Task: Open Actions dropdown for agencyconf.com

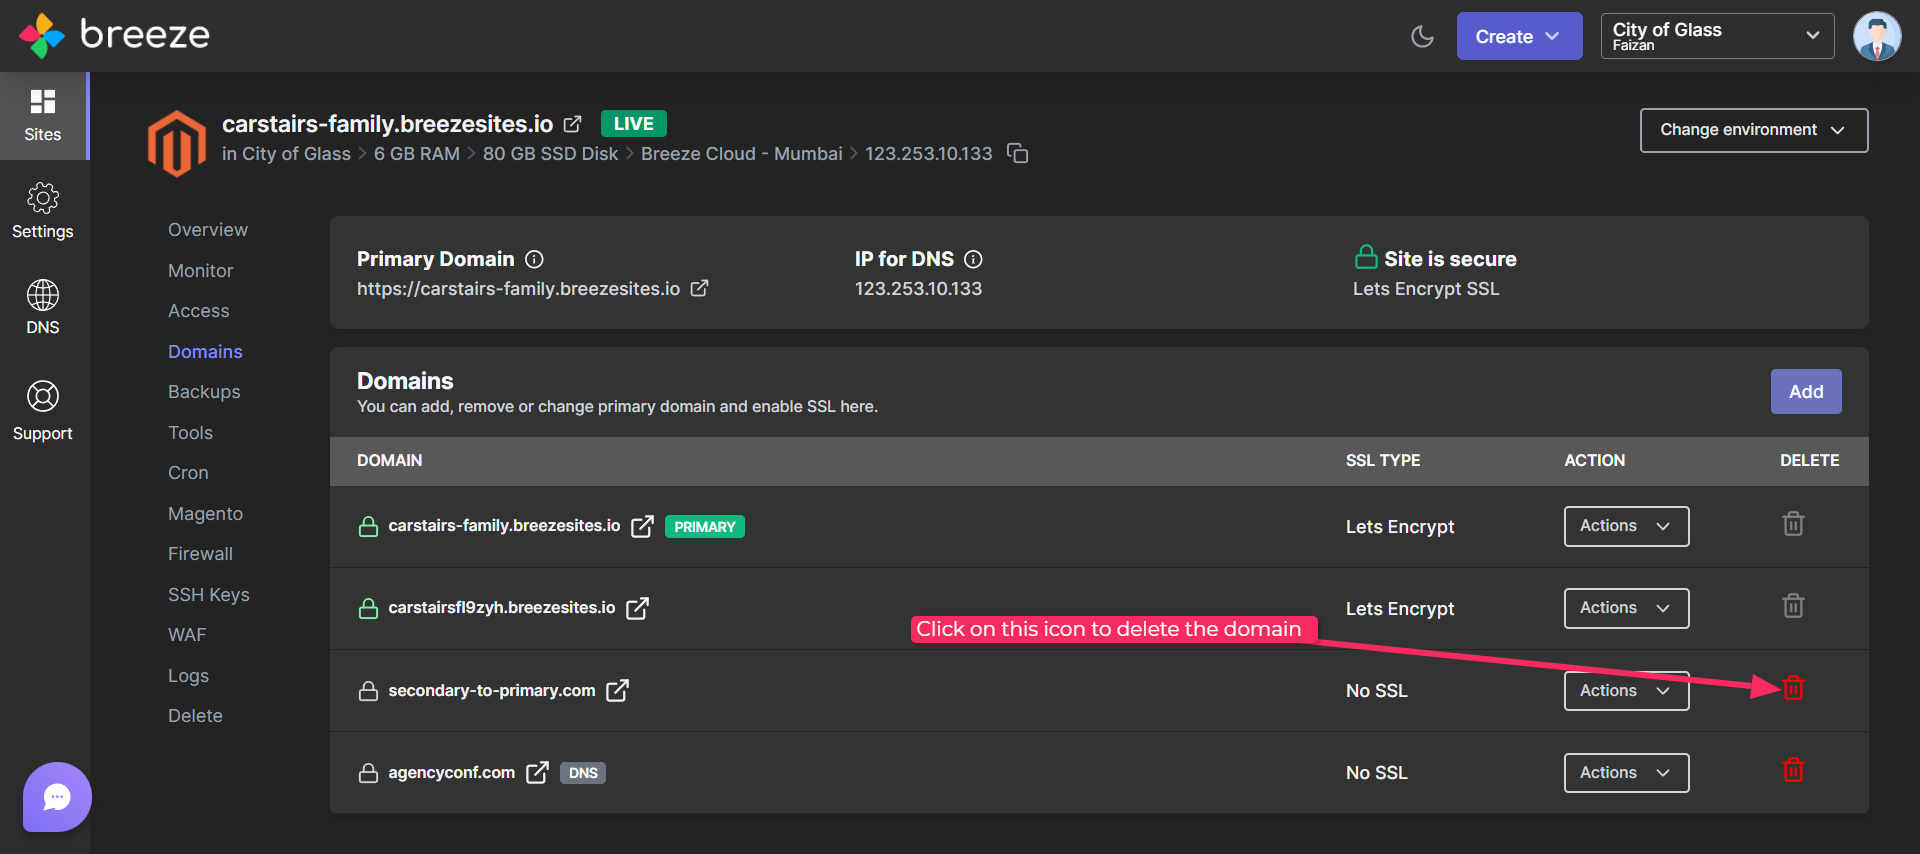Action: 1626,773
